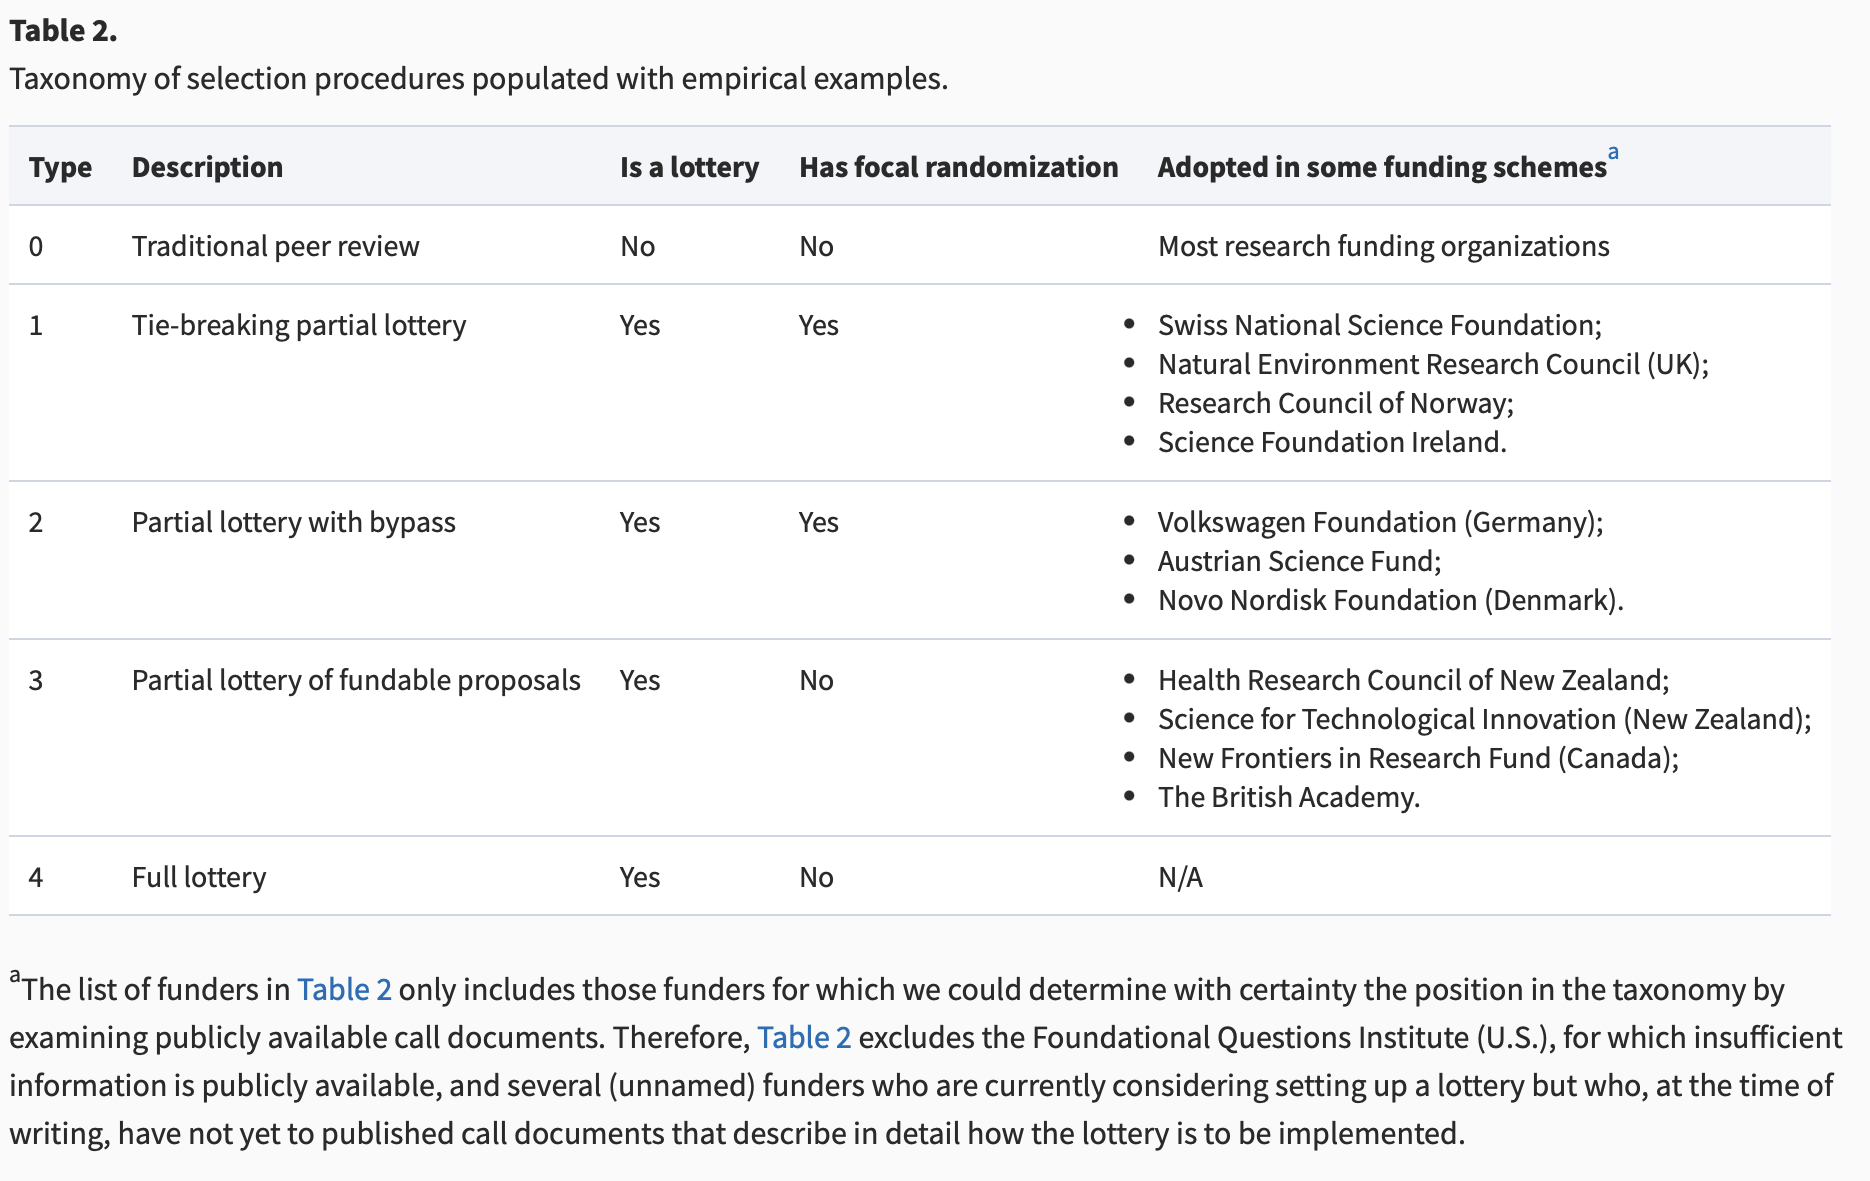Screen dimensions: 1870x1181
Task: Select the Adopted in some funding schemes header
Action: pyautogui.click(x=1382, y=167)
